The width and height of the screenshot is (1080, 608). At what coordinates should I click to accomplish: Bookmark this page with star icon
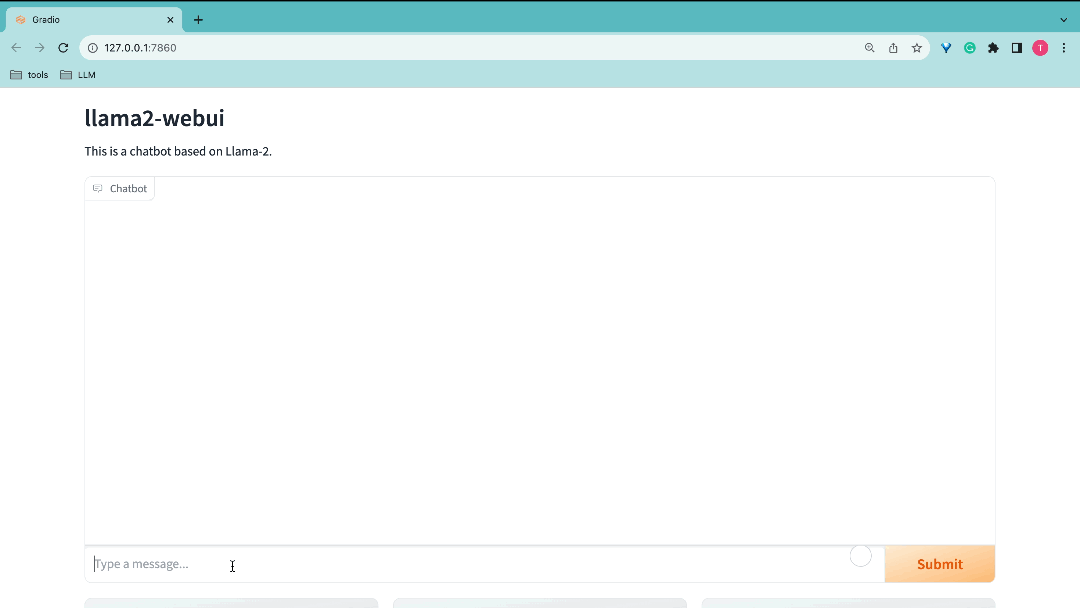coord(917,48)
